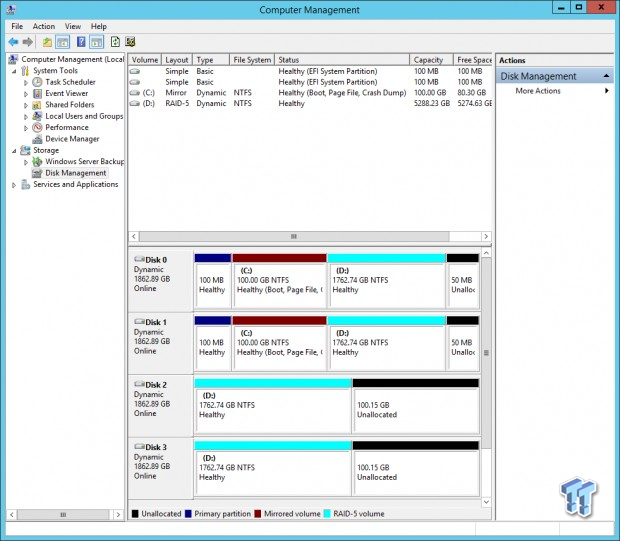
Task: Sort by the Layout column header
Action: point(177,60)
